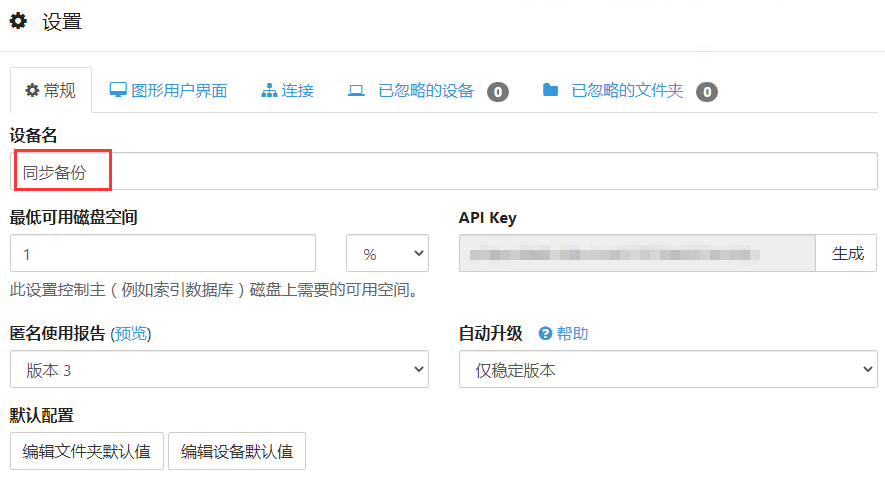Open the 帮助 text link
Viewport: 885px width, 492px height.
[x=572, y=334]
